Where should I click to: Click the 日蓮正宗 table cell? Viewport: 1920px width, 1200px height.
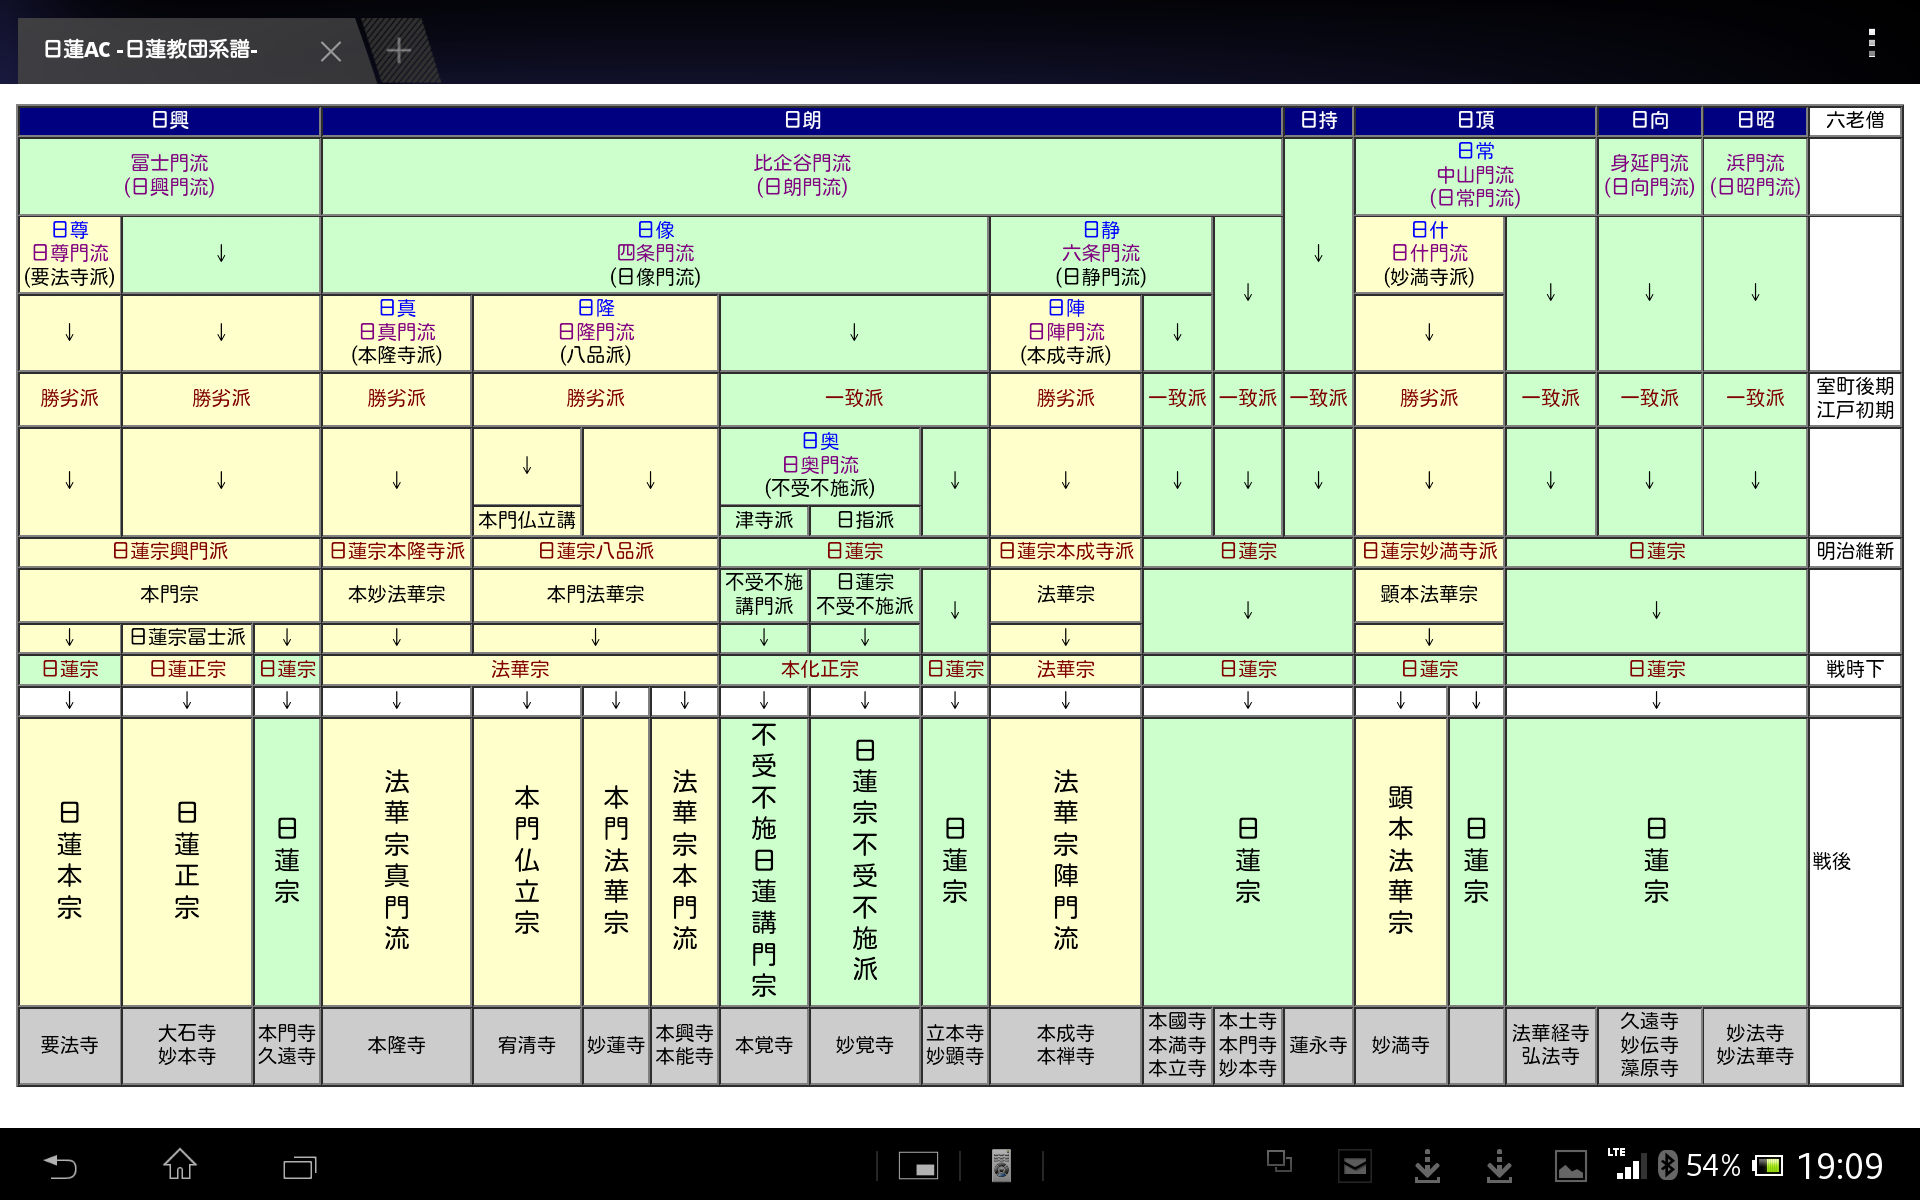coord(187,669)
